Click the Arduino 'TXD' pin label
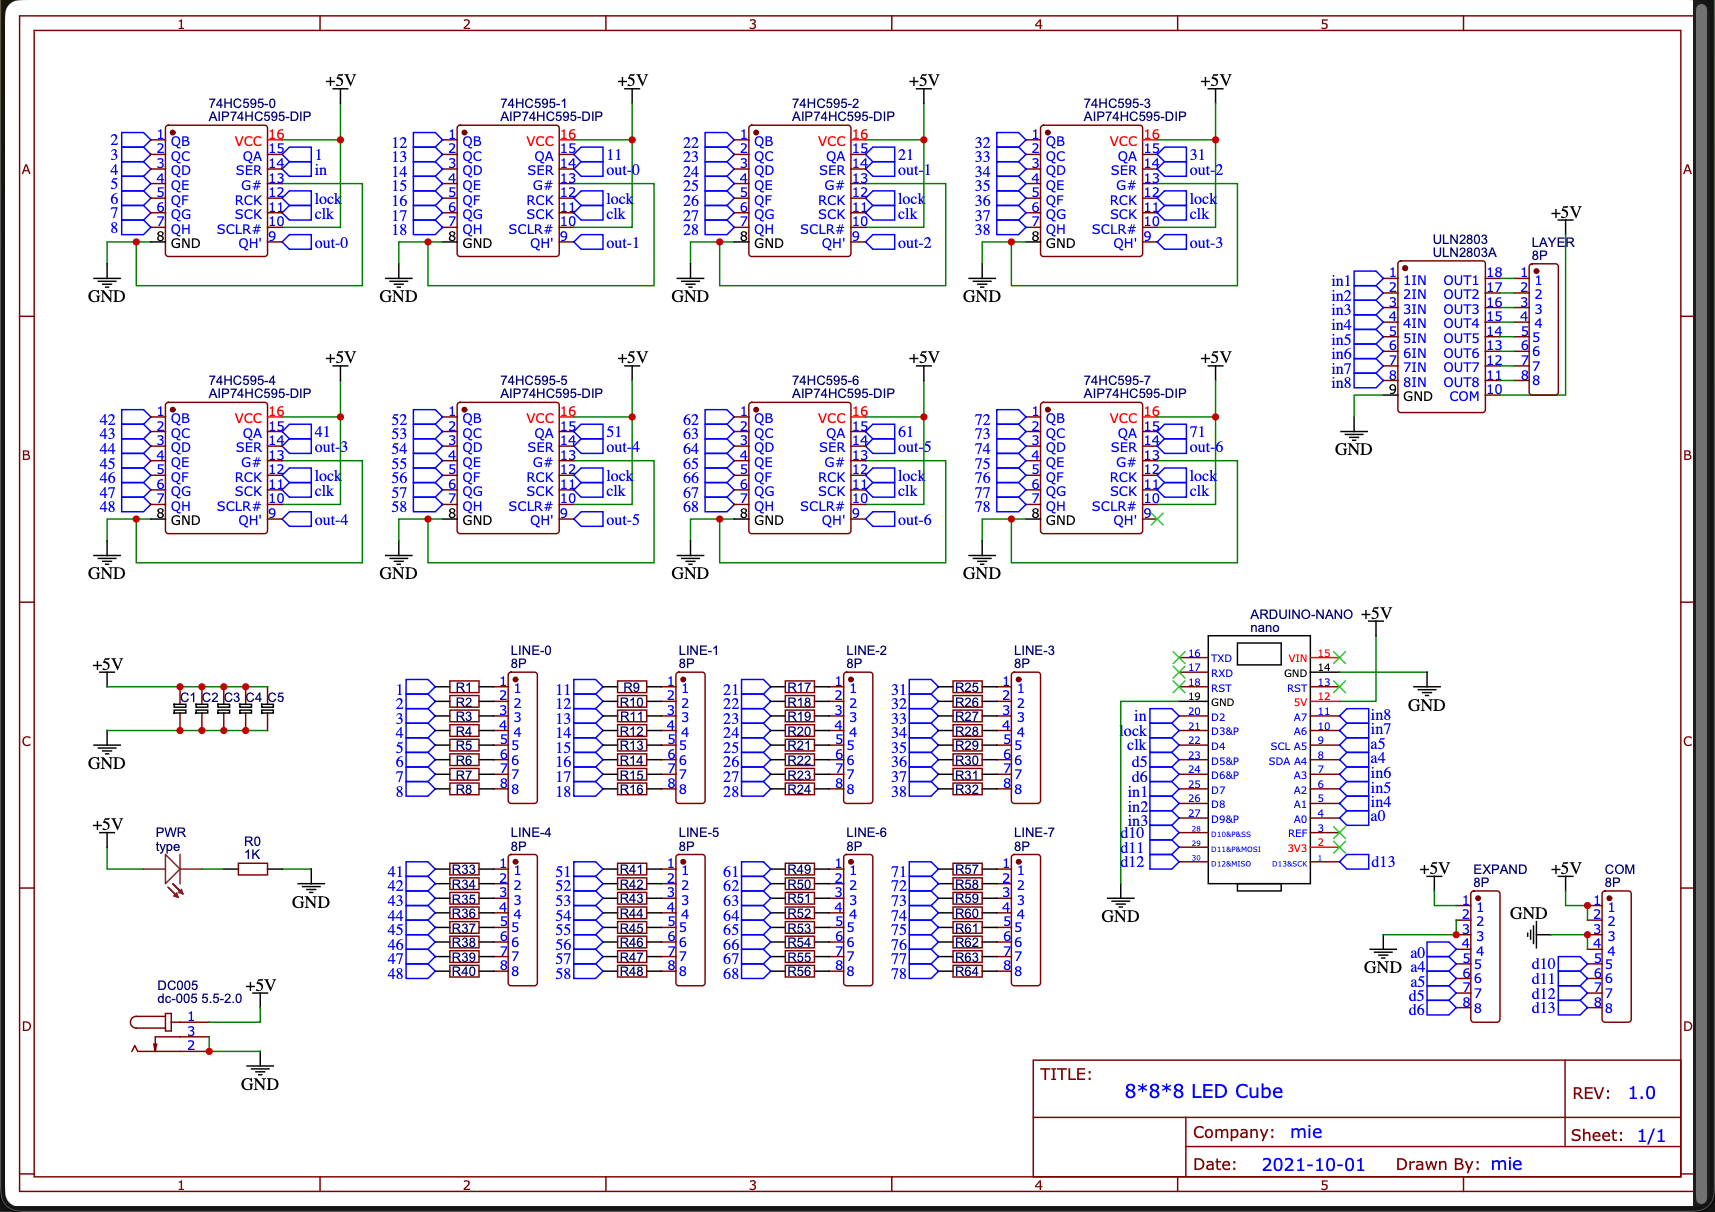The height and width of the screenshot is (1212, 1715). point(1221,658)
